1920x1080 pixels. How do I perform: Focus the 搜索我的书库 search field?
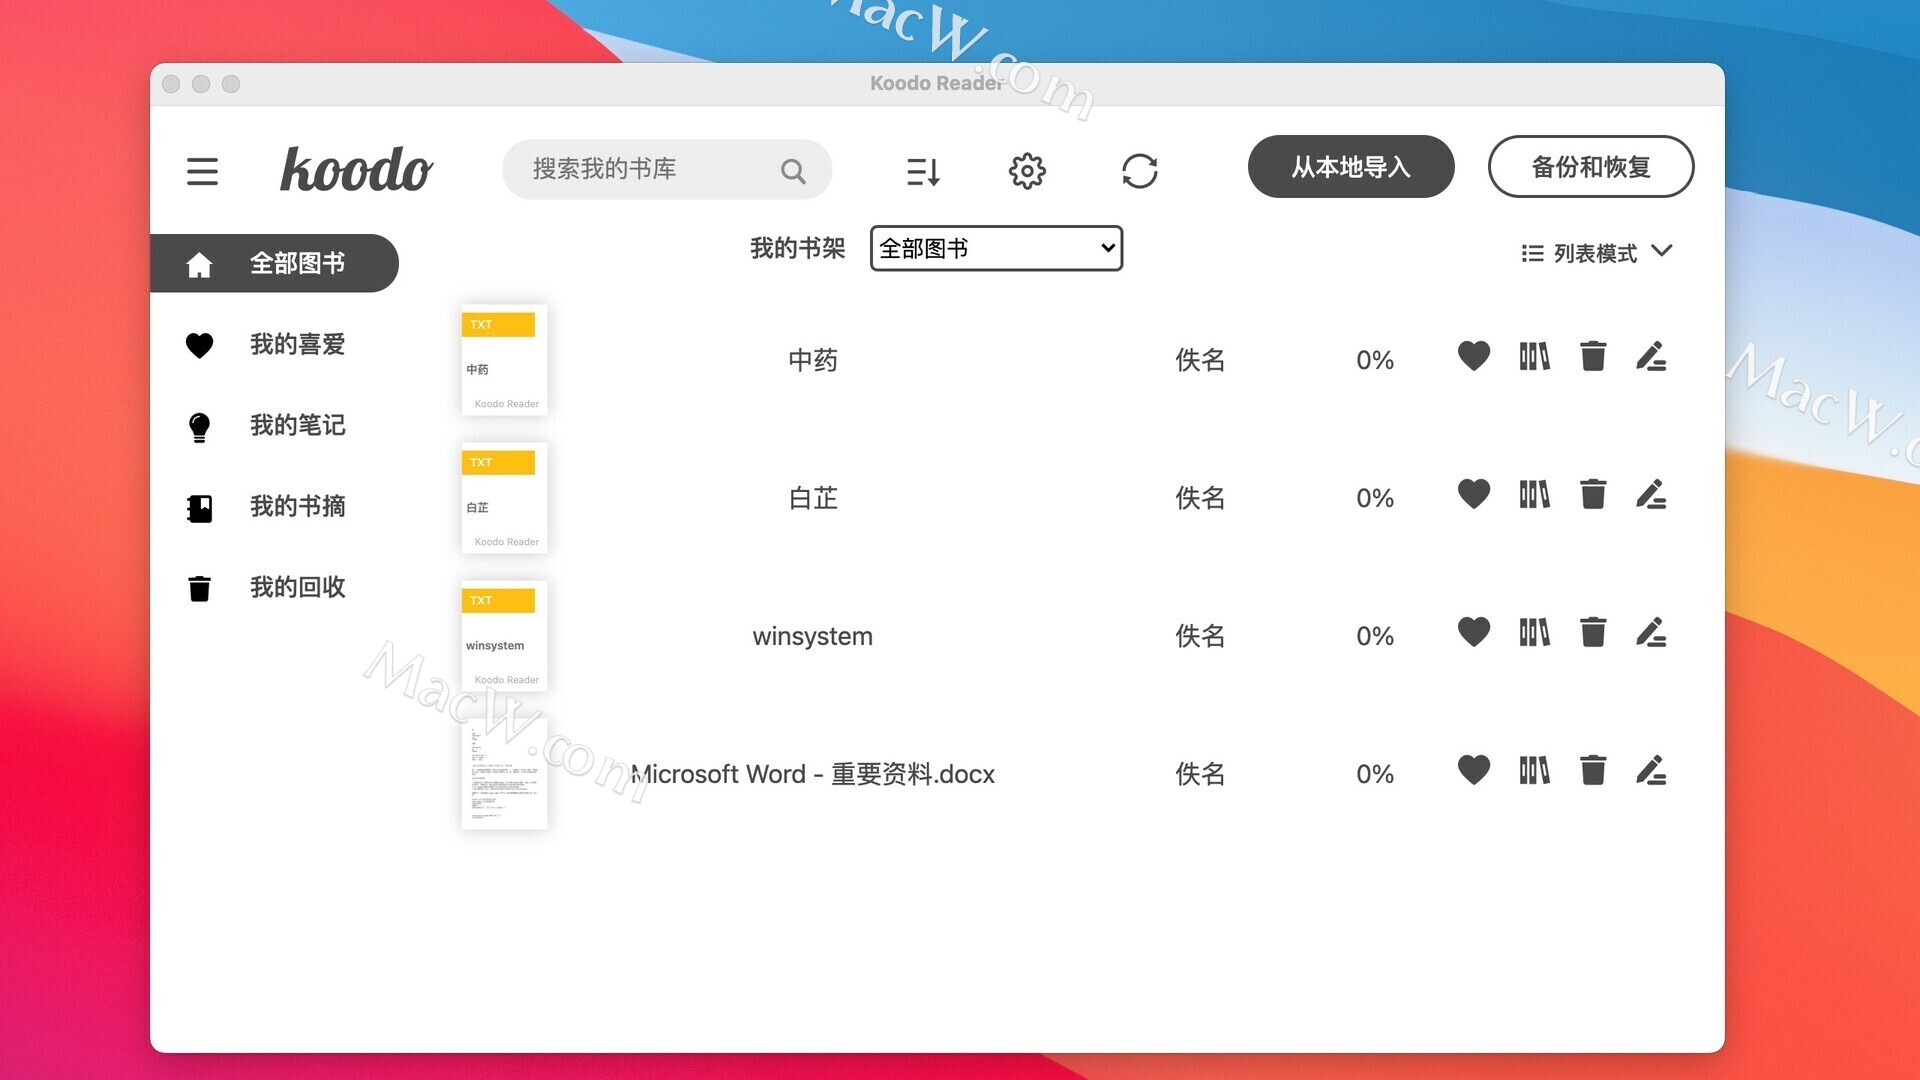[667, 170]
